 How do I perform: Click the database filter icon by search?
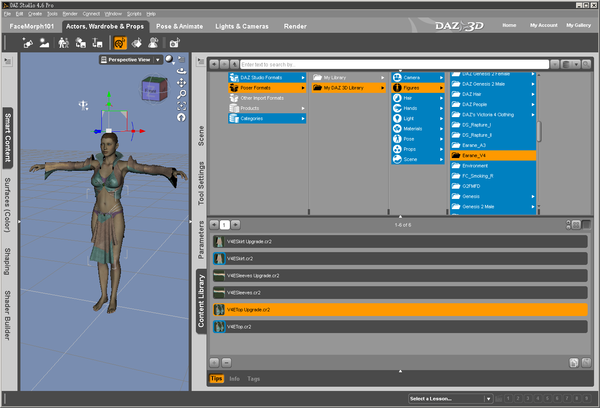pyautogui.click(x=566, y=64)
